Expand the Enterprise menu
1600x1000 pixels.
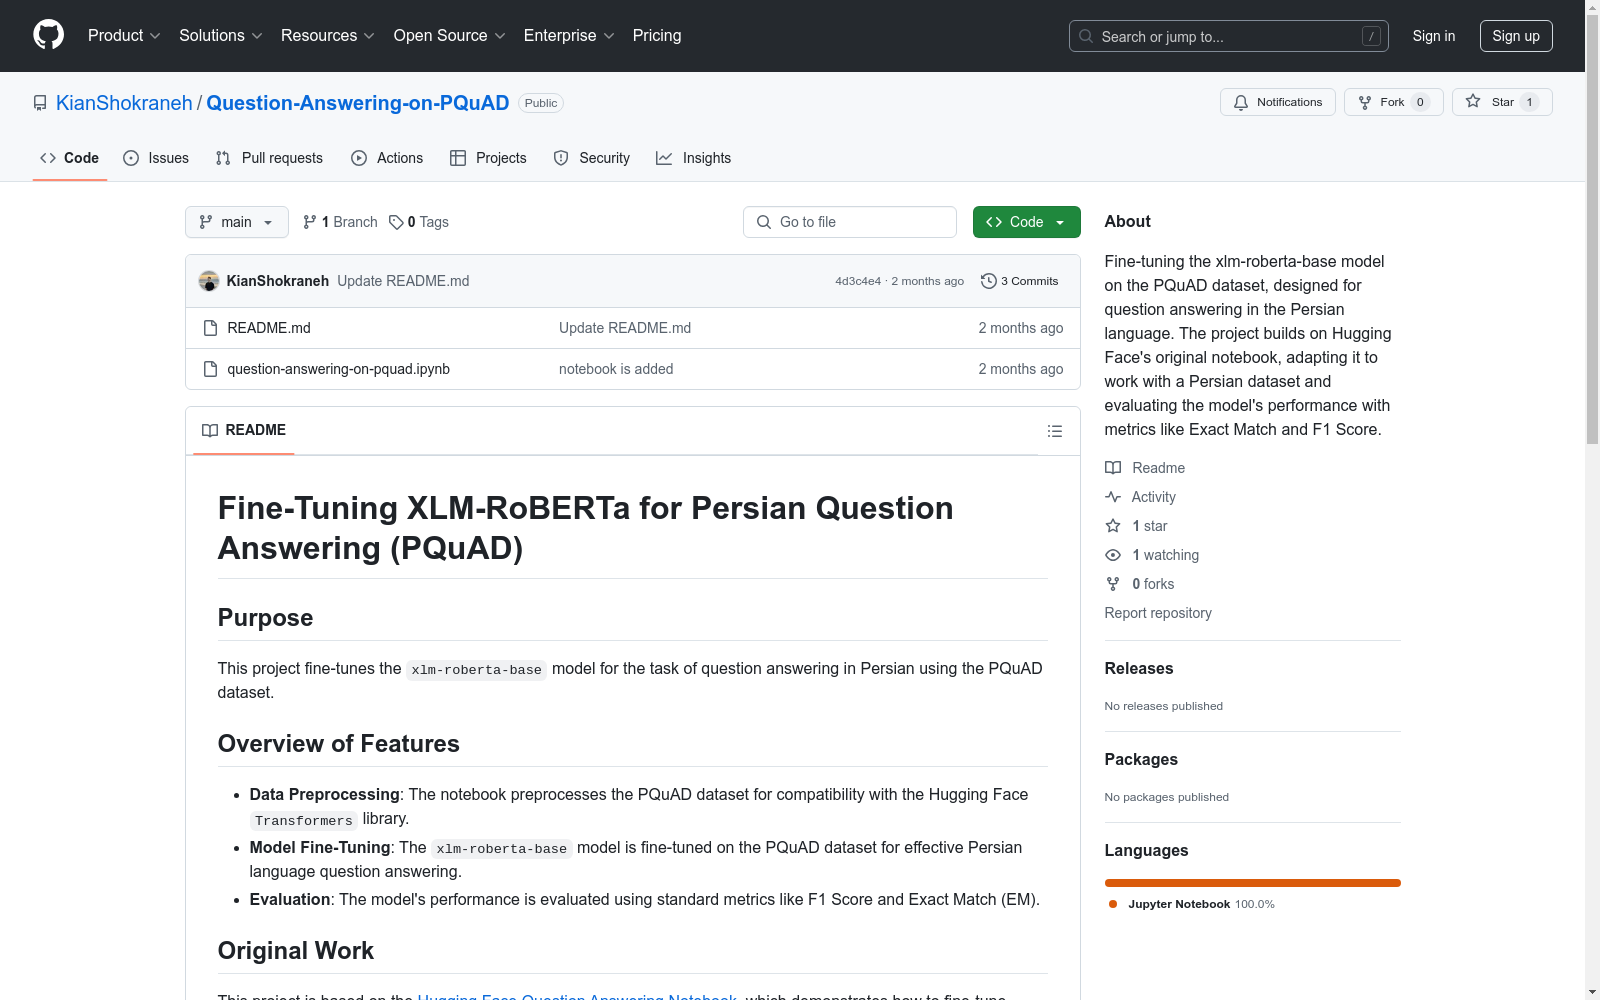(569, 36)
